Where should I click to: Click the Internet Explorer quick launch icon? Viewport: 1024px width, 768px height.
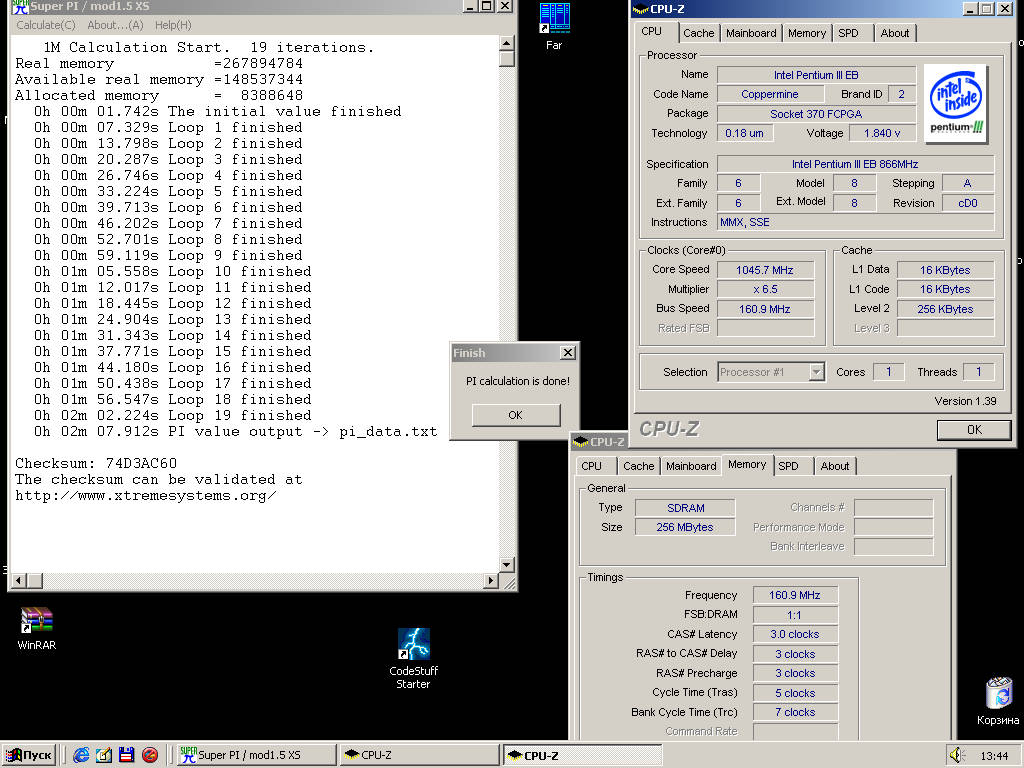tap(81, 755)
